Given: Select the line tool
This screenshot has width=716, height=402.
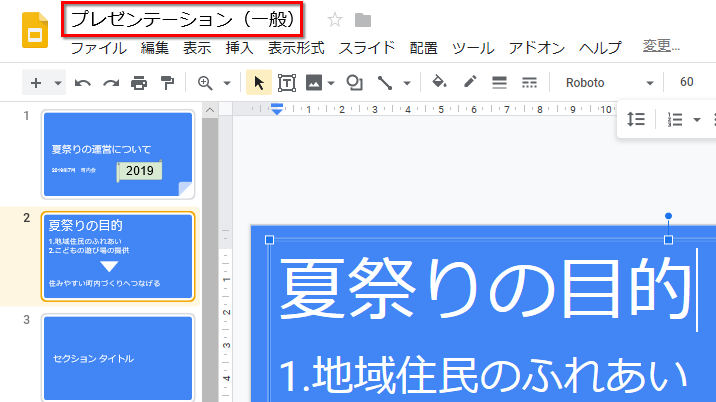Looking at the screenshot, I should [x=385, y=83].
